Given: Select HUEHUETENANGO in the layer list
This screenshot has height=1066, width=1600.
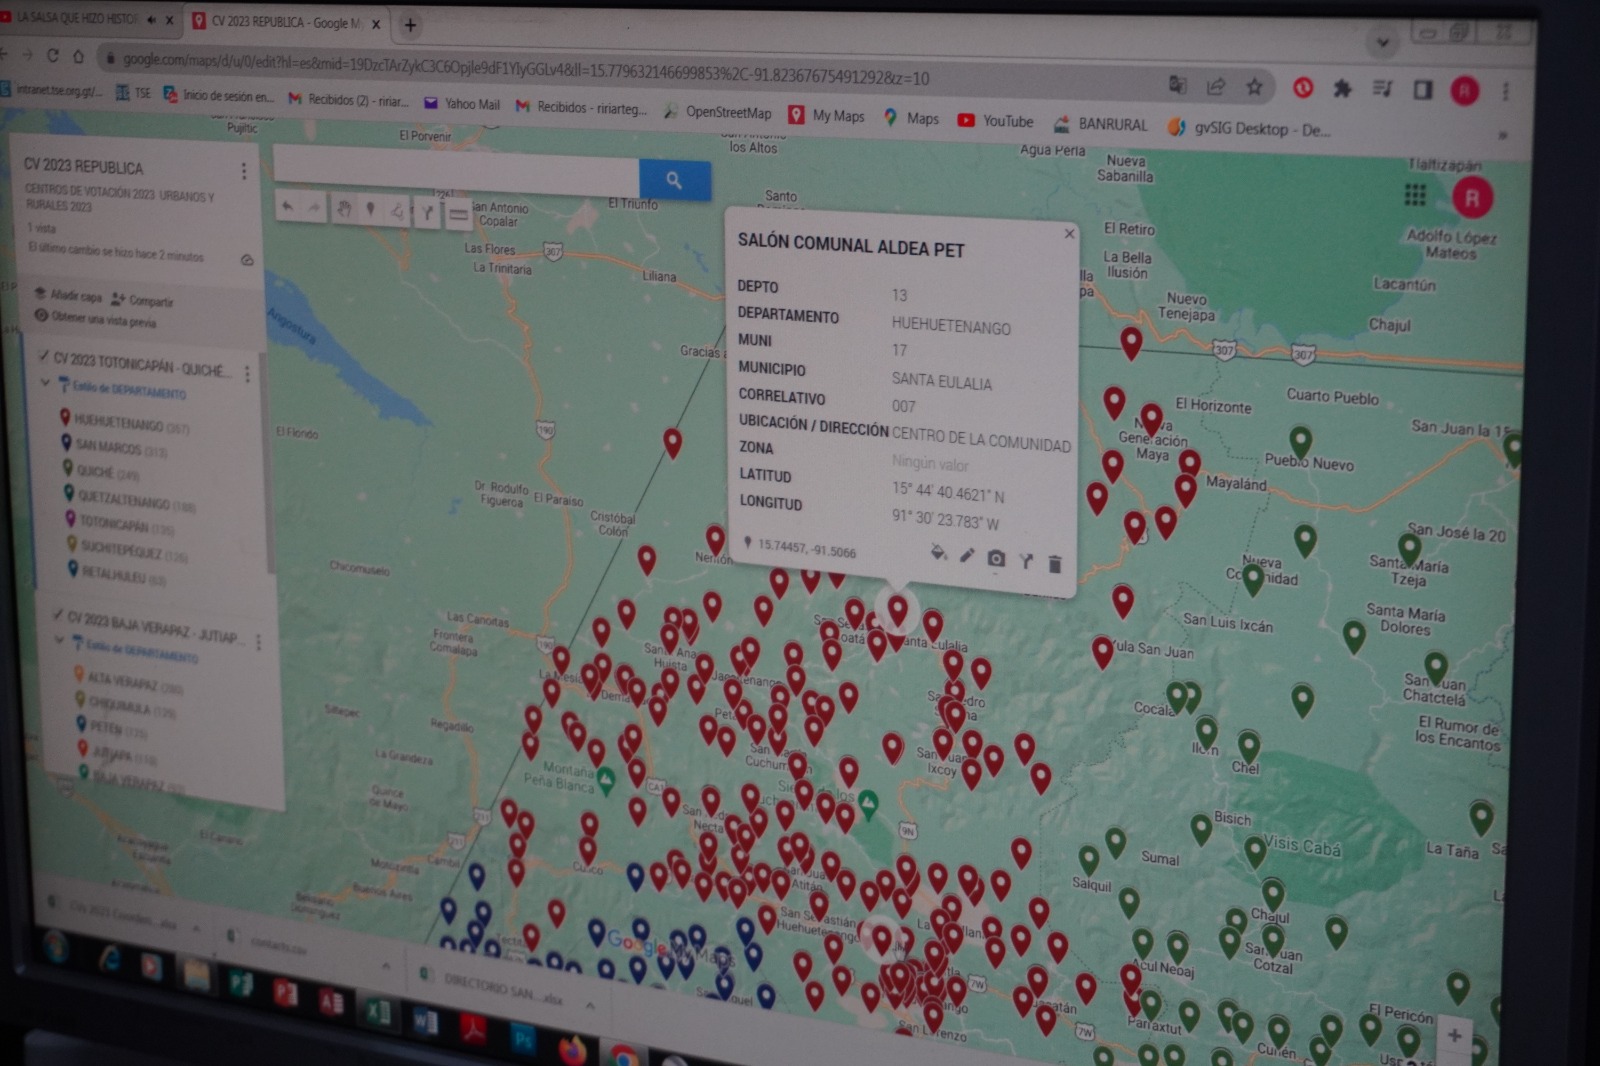Looking at the screenshot, I should click(x=123, y=422).
